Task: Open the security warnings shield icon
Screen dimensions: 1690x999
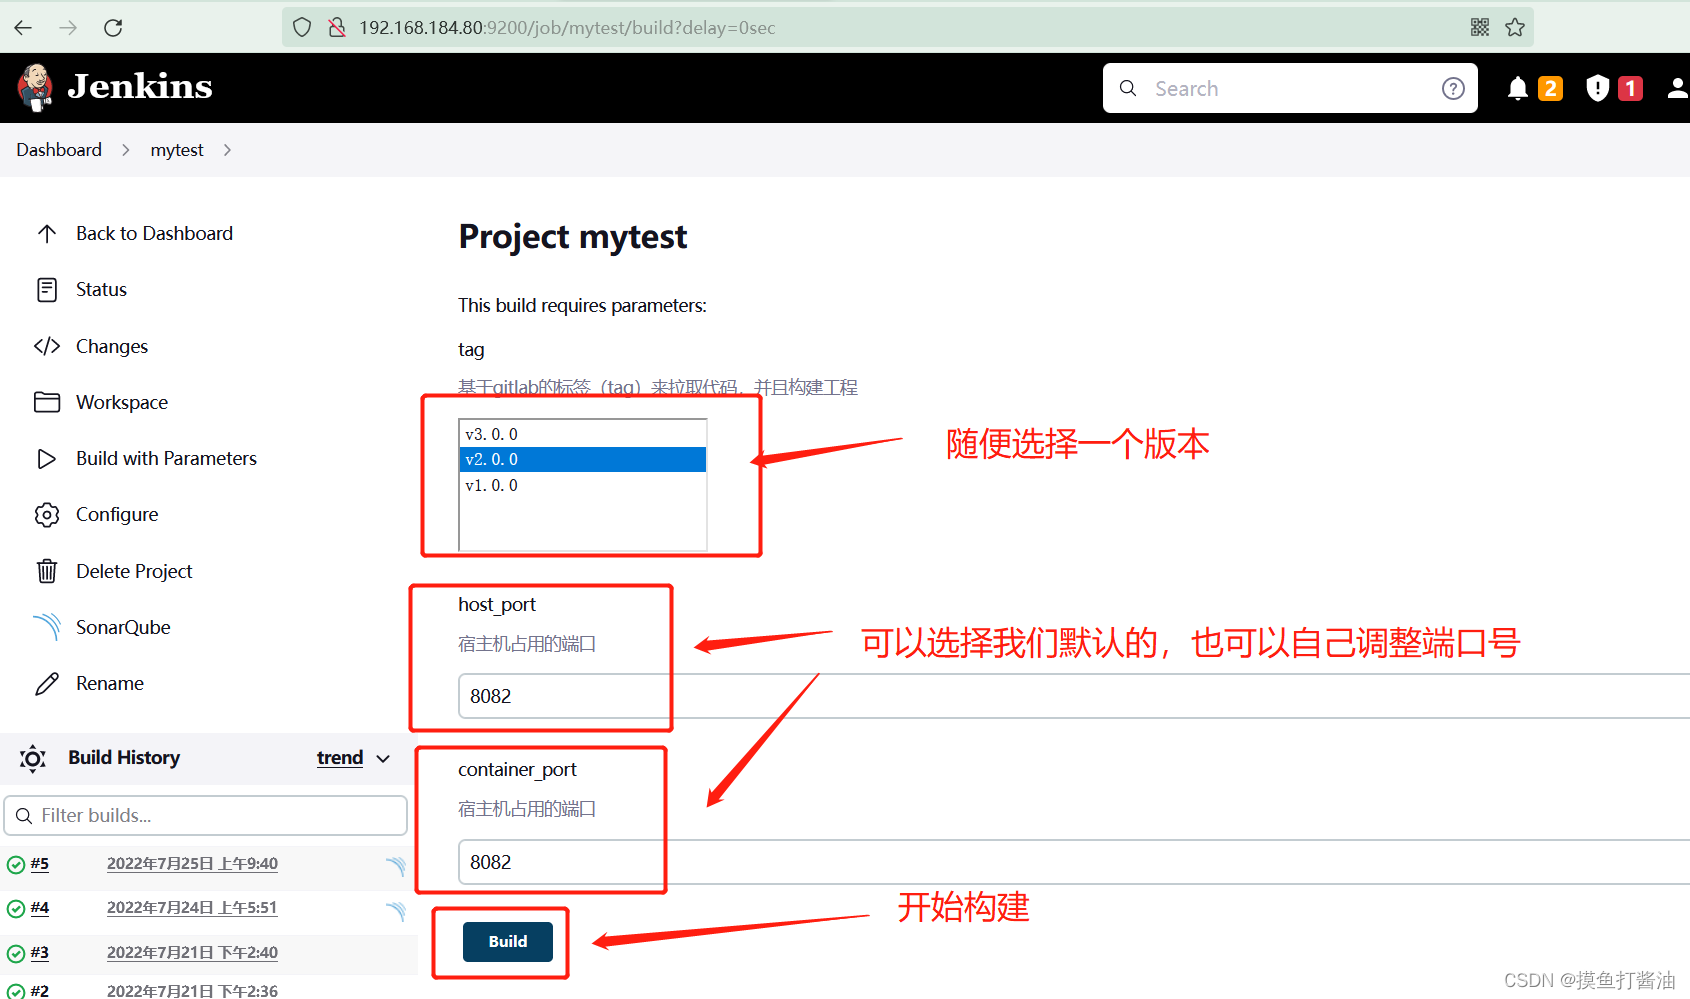Action: coord(1598,89)
